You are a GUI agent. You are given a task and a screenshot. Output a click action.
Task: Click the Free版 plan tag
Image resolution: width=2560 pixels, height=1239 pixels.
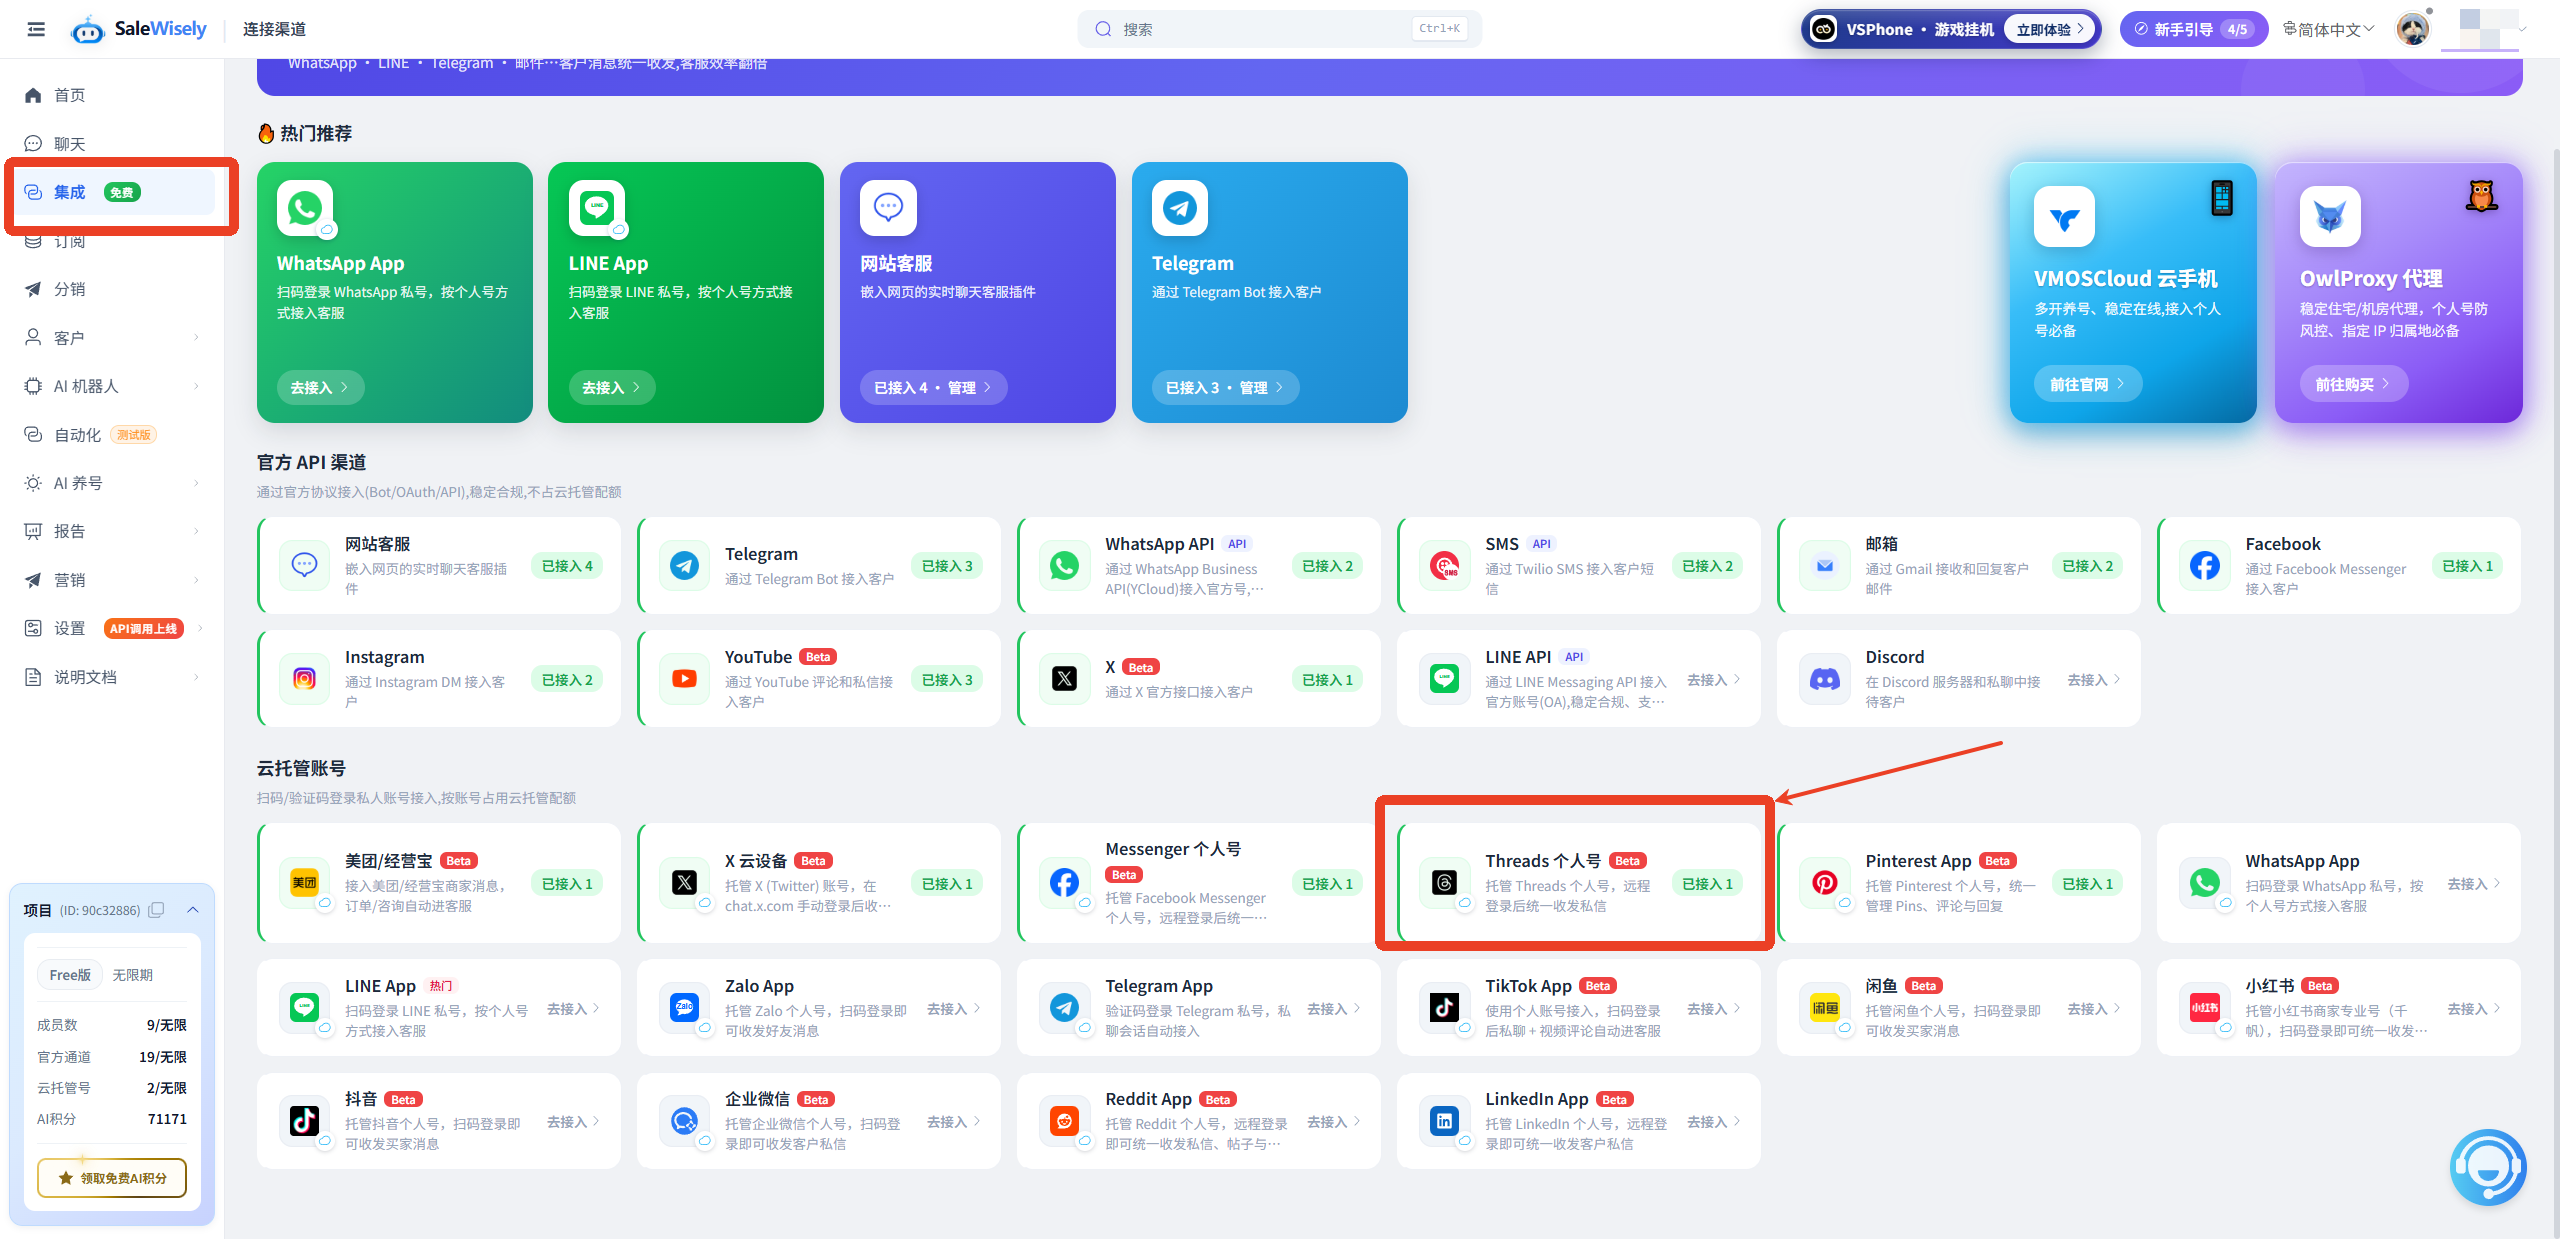70,975
